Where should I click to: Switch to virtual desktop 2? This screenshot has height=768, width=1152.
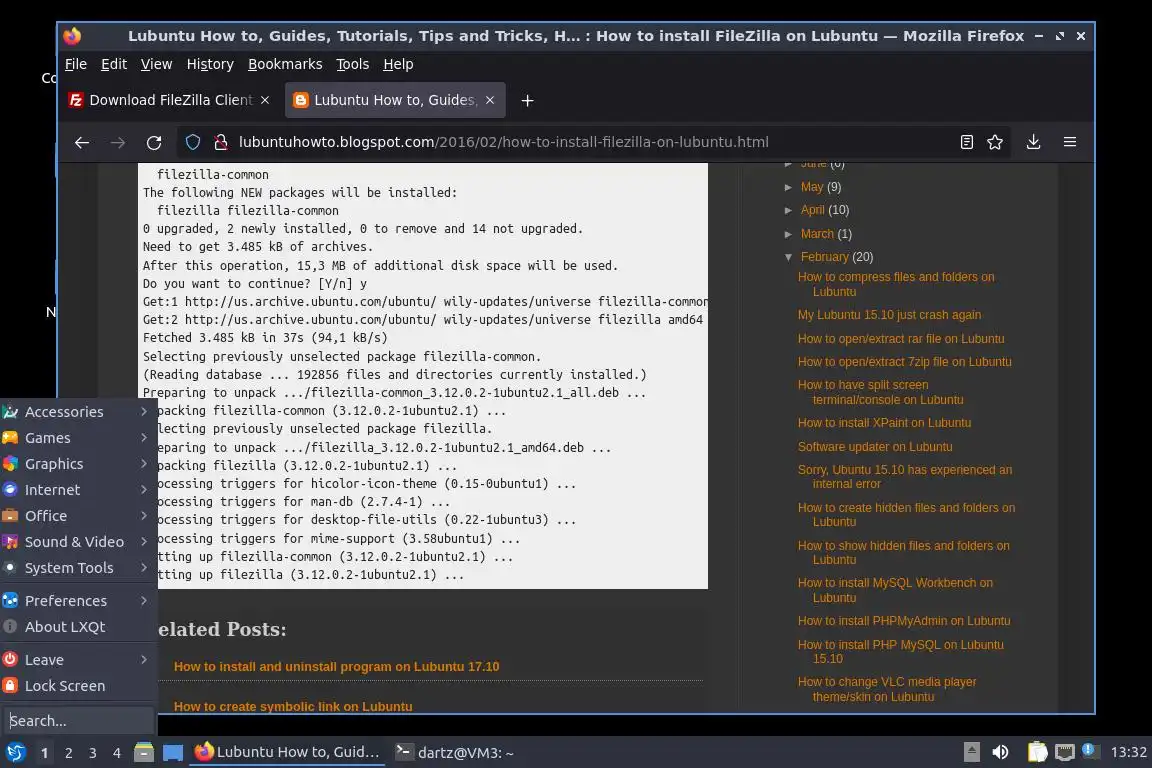pos(68,753)
